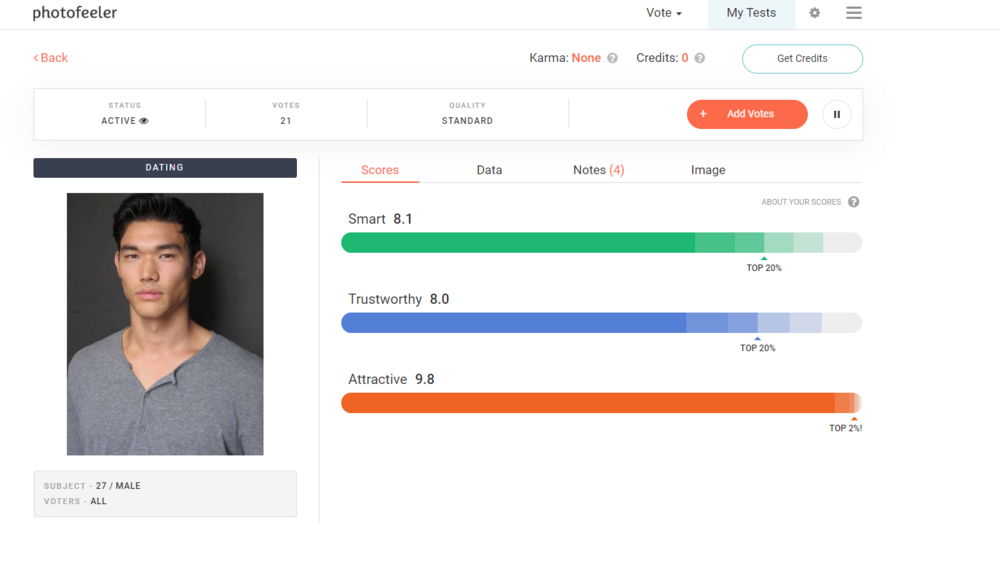Pause the test with pause button
Image resolution: width=1000 pixels, height=569 pixels.
837,114
